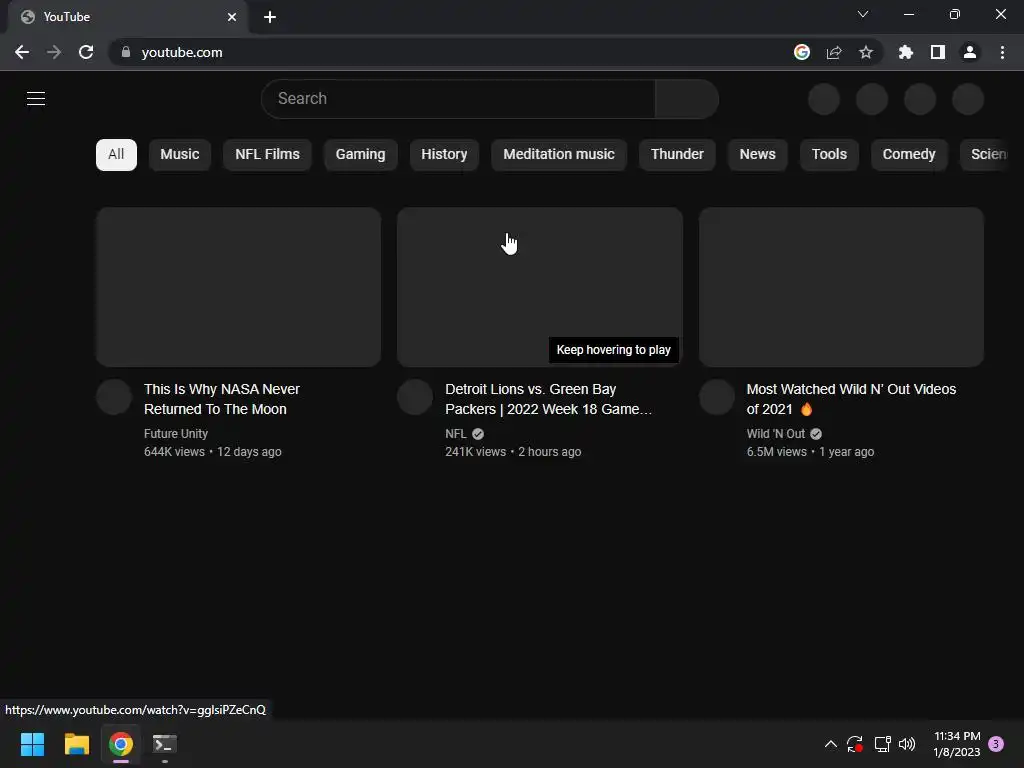The height and width of the screenshot is (768, 1024).
Task: Select the NFL Films filter chip
Action: (267, 155)
